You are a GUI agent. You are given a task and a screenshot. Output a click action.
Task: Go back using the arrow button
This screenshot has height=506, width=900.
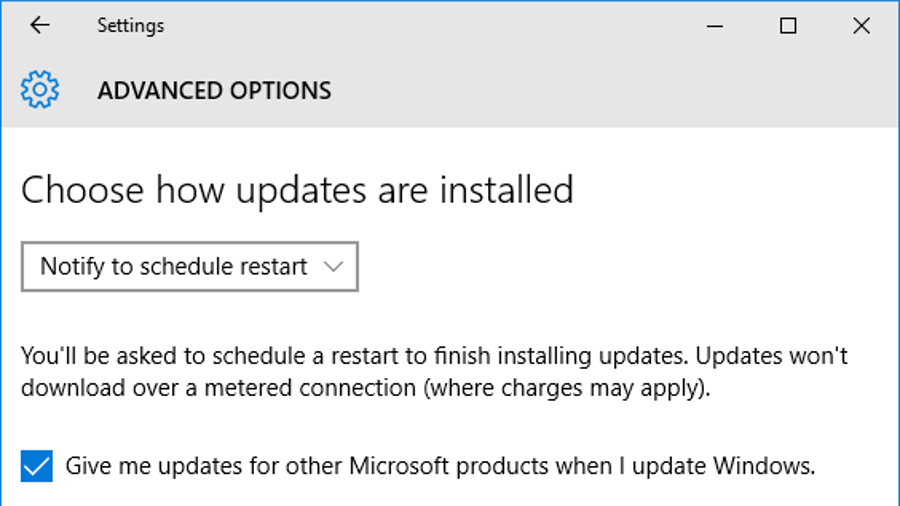(40, 25)
